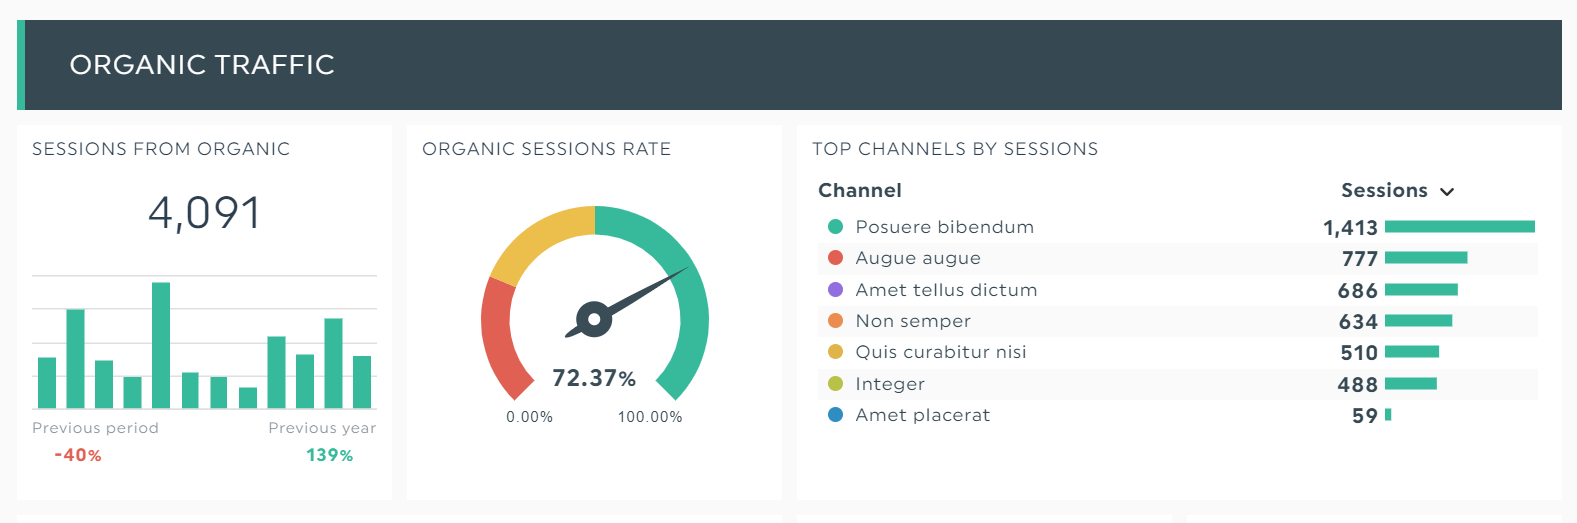
Task: Click the 139% previous year value
Action: point(330,455)
